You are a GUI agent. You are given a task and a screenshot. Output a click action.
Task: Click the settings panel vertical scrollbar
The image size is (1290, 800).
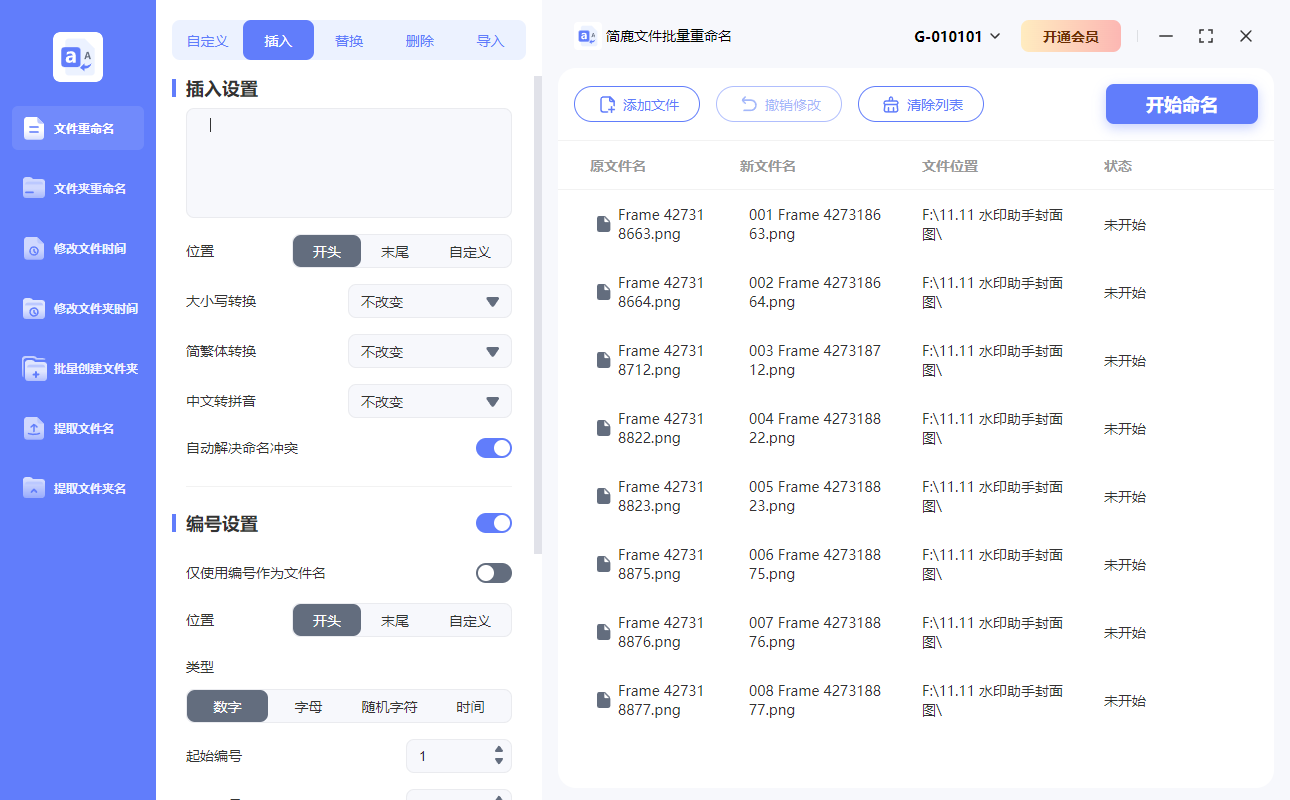pyautogui.click(x=538, y=314)
